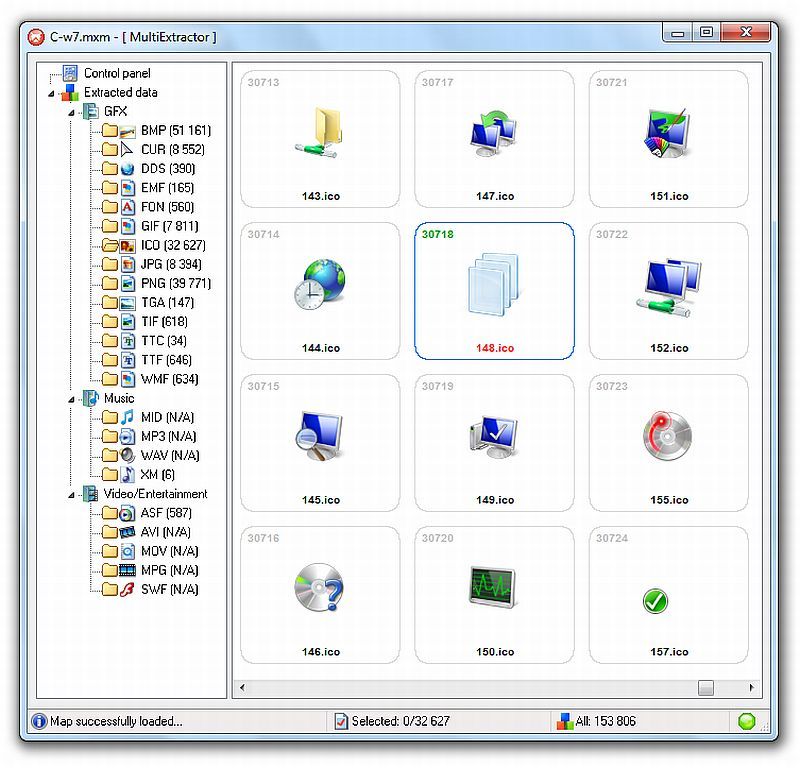Click the MPG filmstrip icon
Image resolution: width=800 pixels, height=768 pixels.
coord(128,571)
